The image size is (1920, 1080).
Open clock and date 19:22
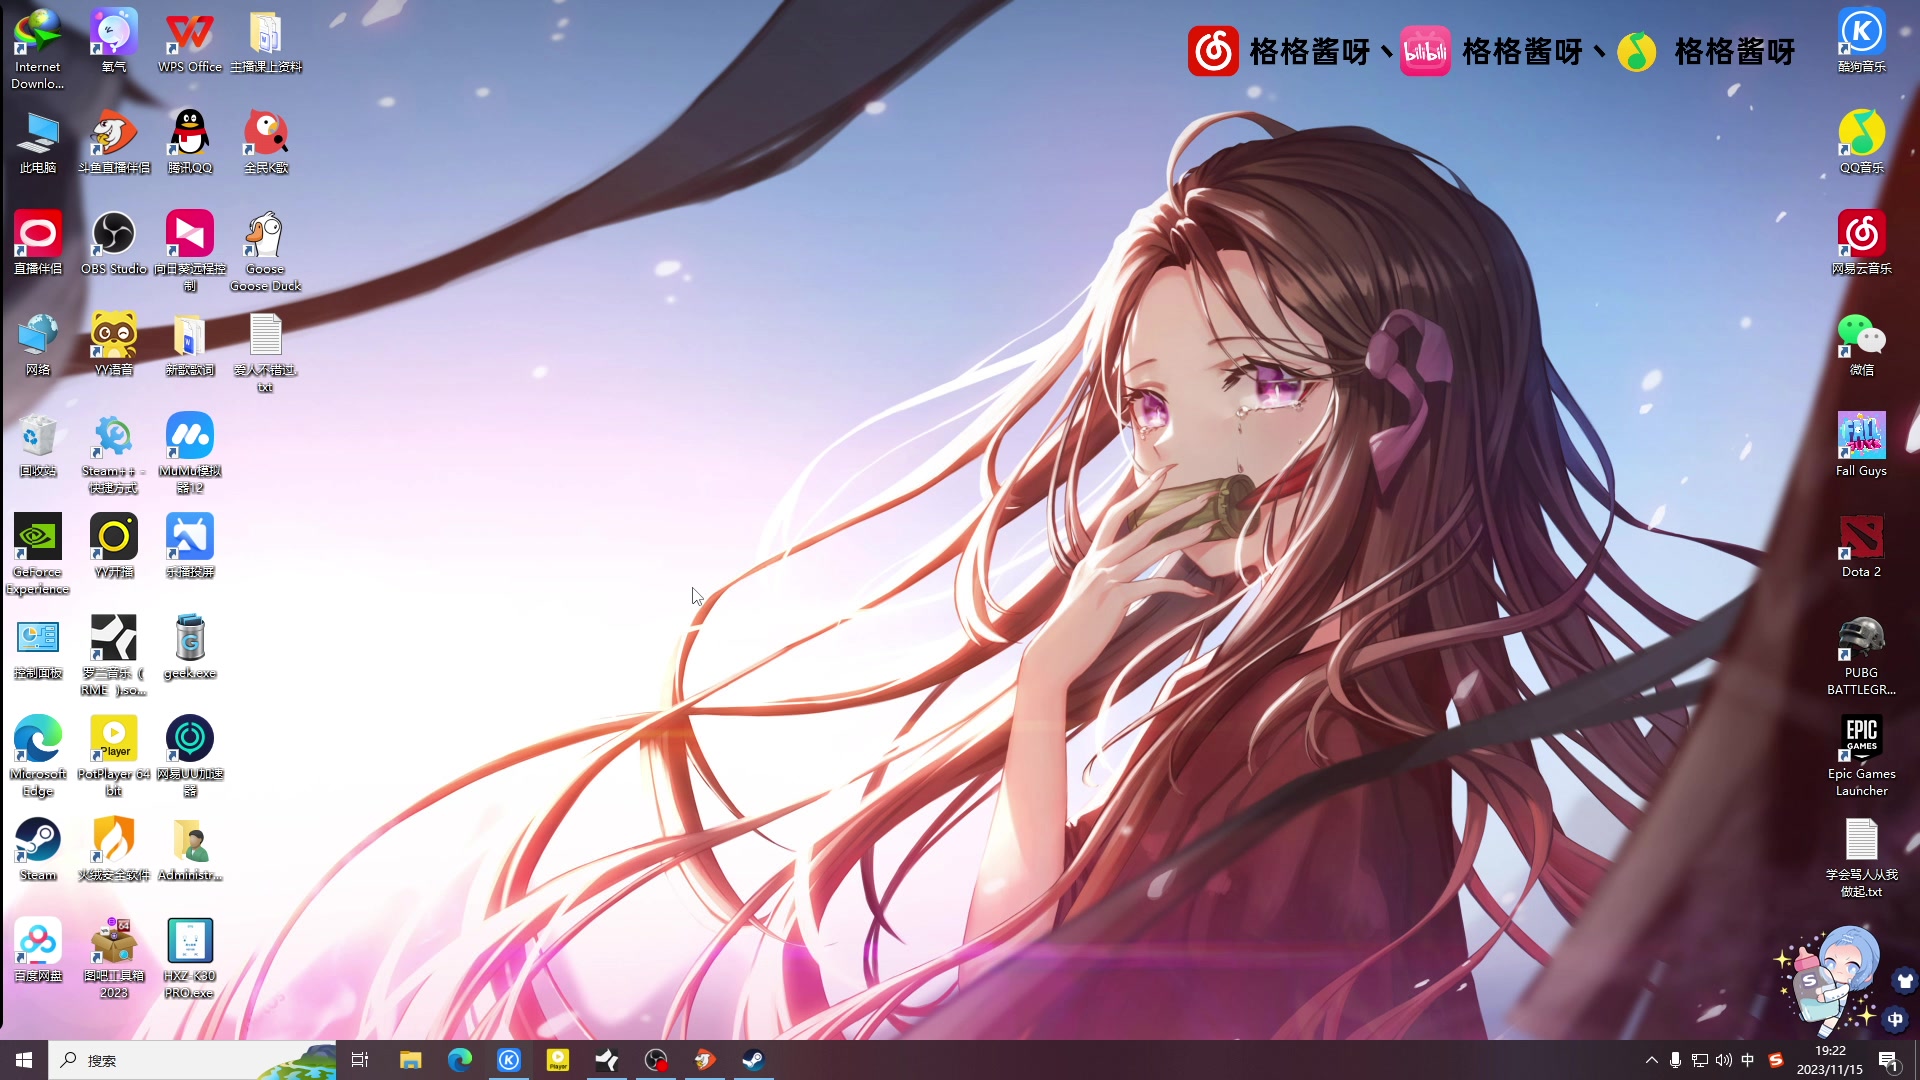point(1829,1060)
